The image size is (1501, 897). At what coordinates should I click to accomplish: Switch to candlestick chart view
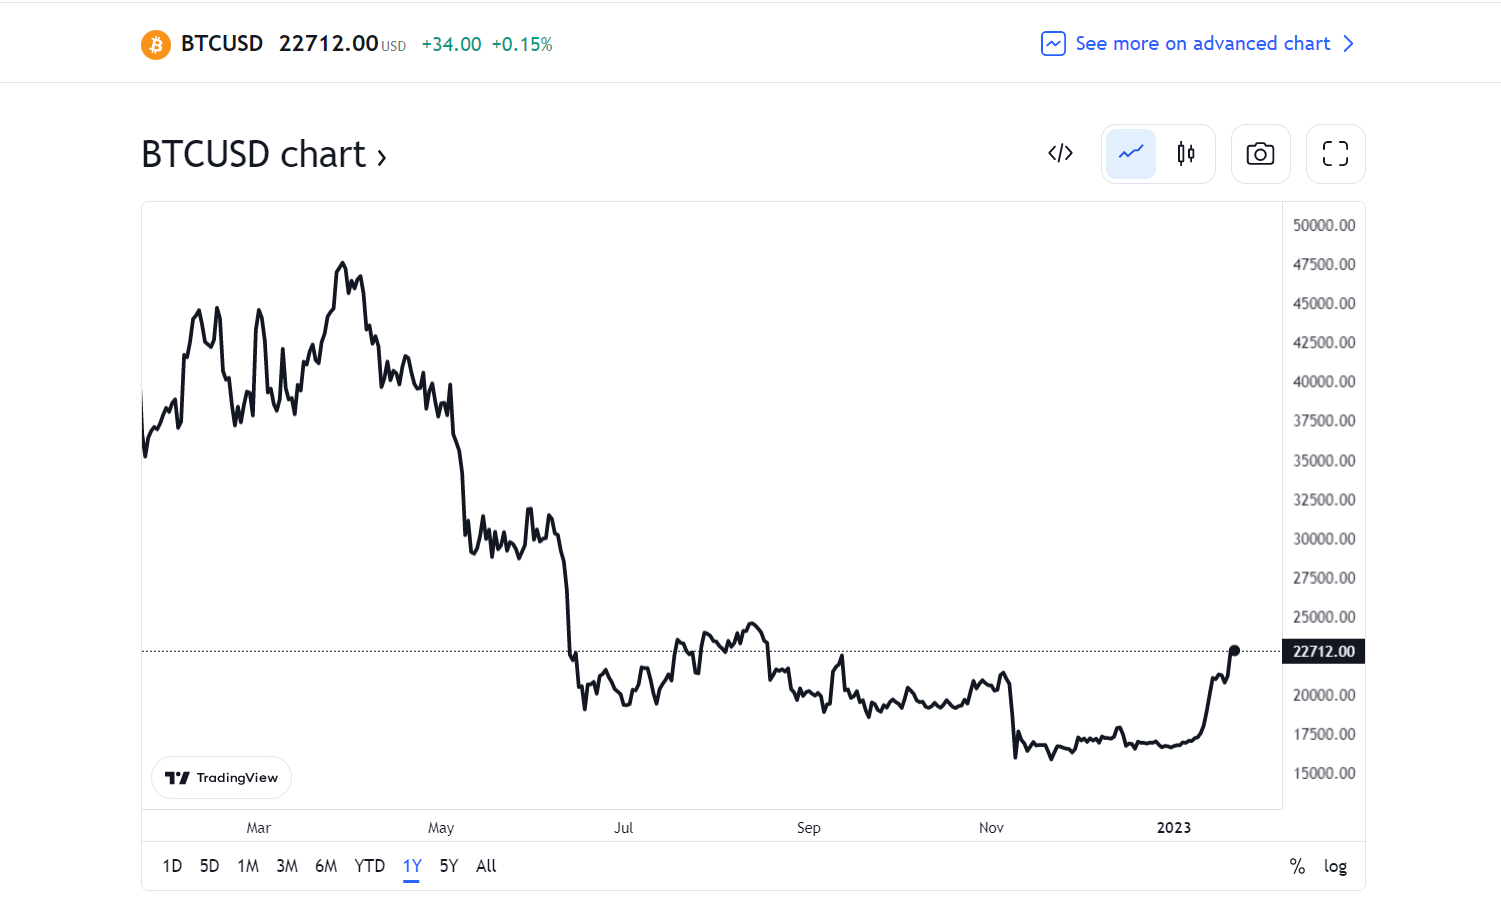[x=1186, y=154]
